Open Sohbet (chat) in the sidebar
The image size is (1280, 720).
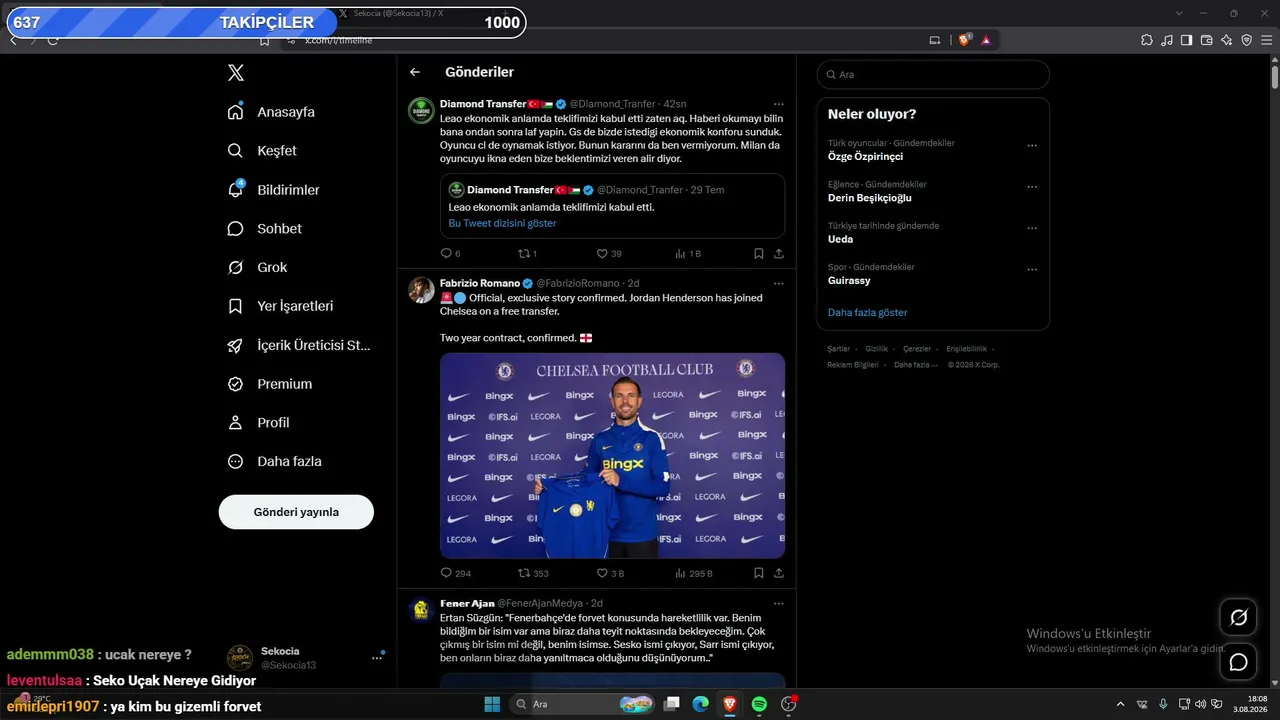click(264, 229)
